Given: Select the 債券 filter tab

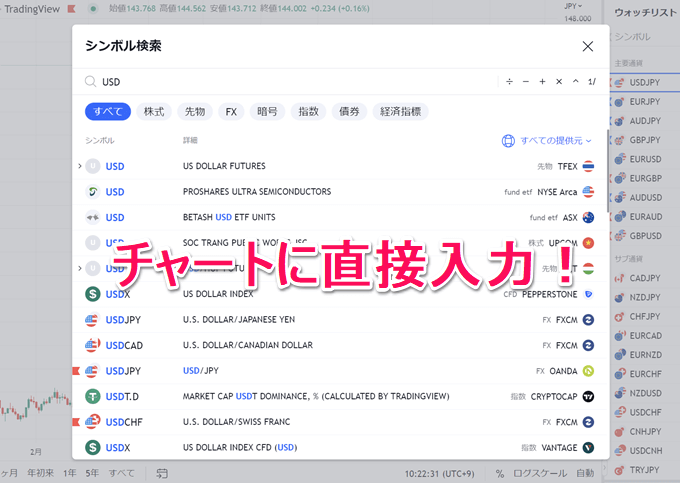Looking at the screenshot, I should (x=349, y=111).
